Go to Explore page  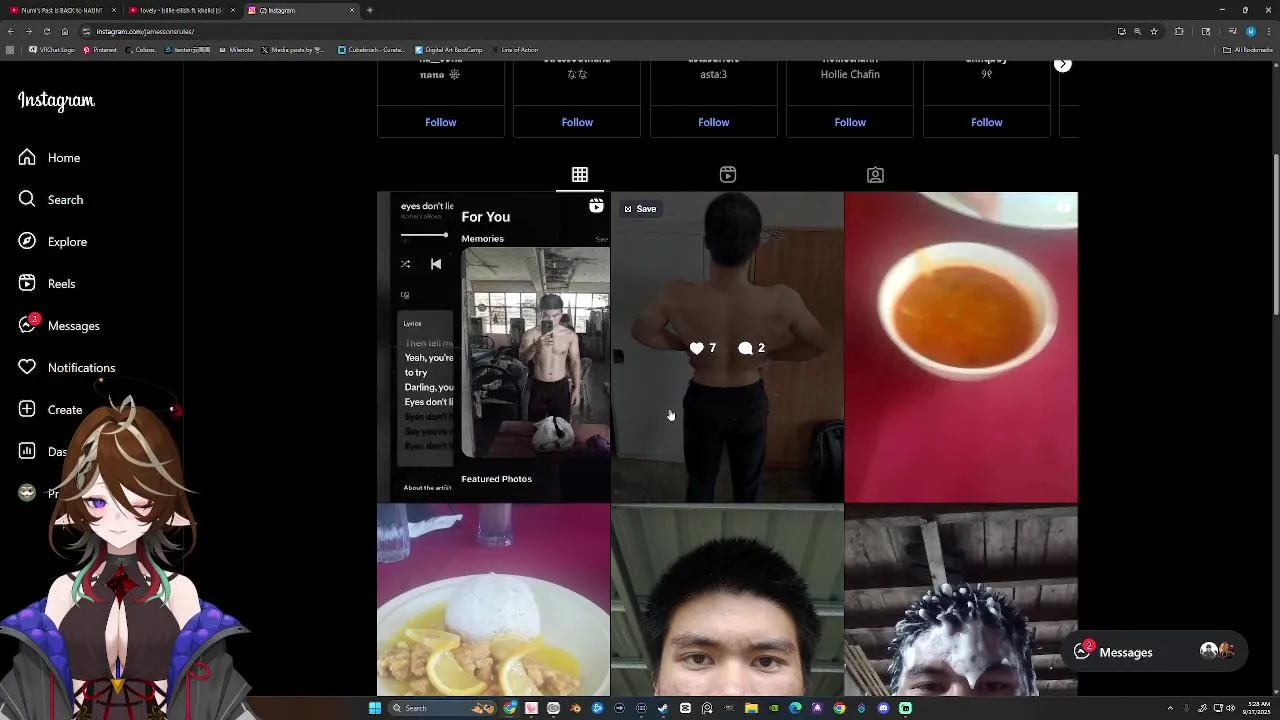click(53, 242)
